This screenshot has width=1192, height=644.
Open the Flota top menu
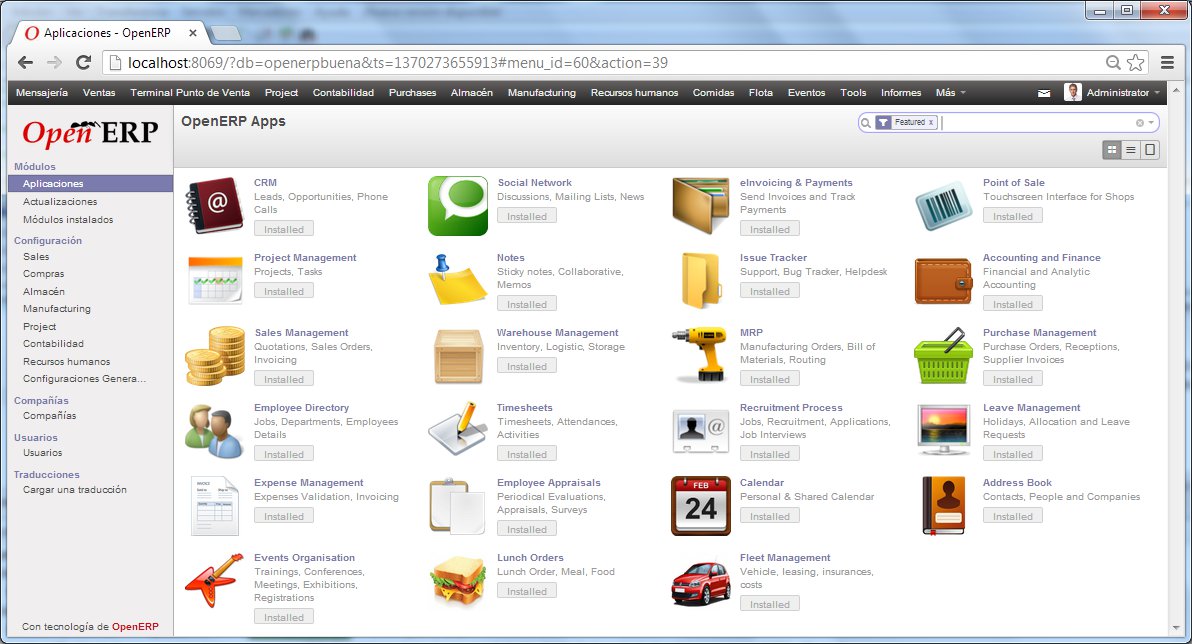tap(760, 93)
